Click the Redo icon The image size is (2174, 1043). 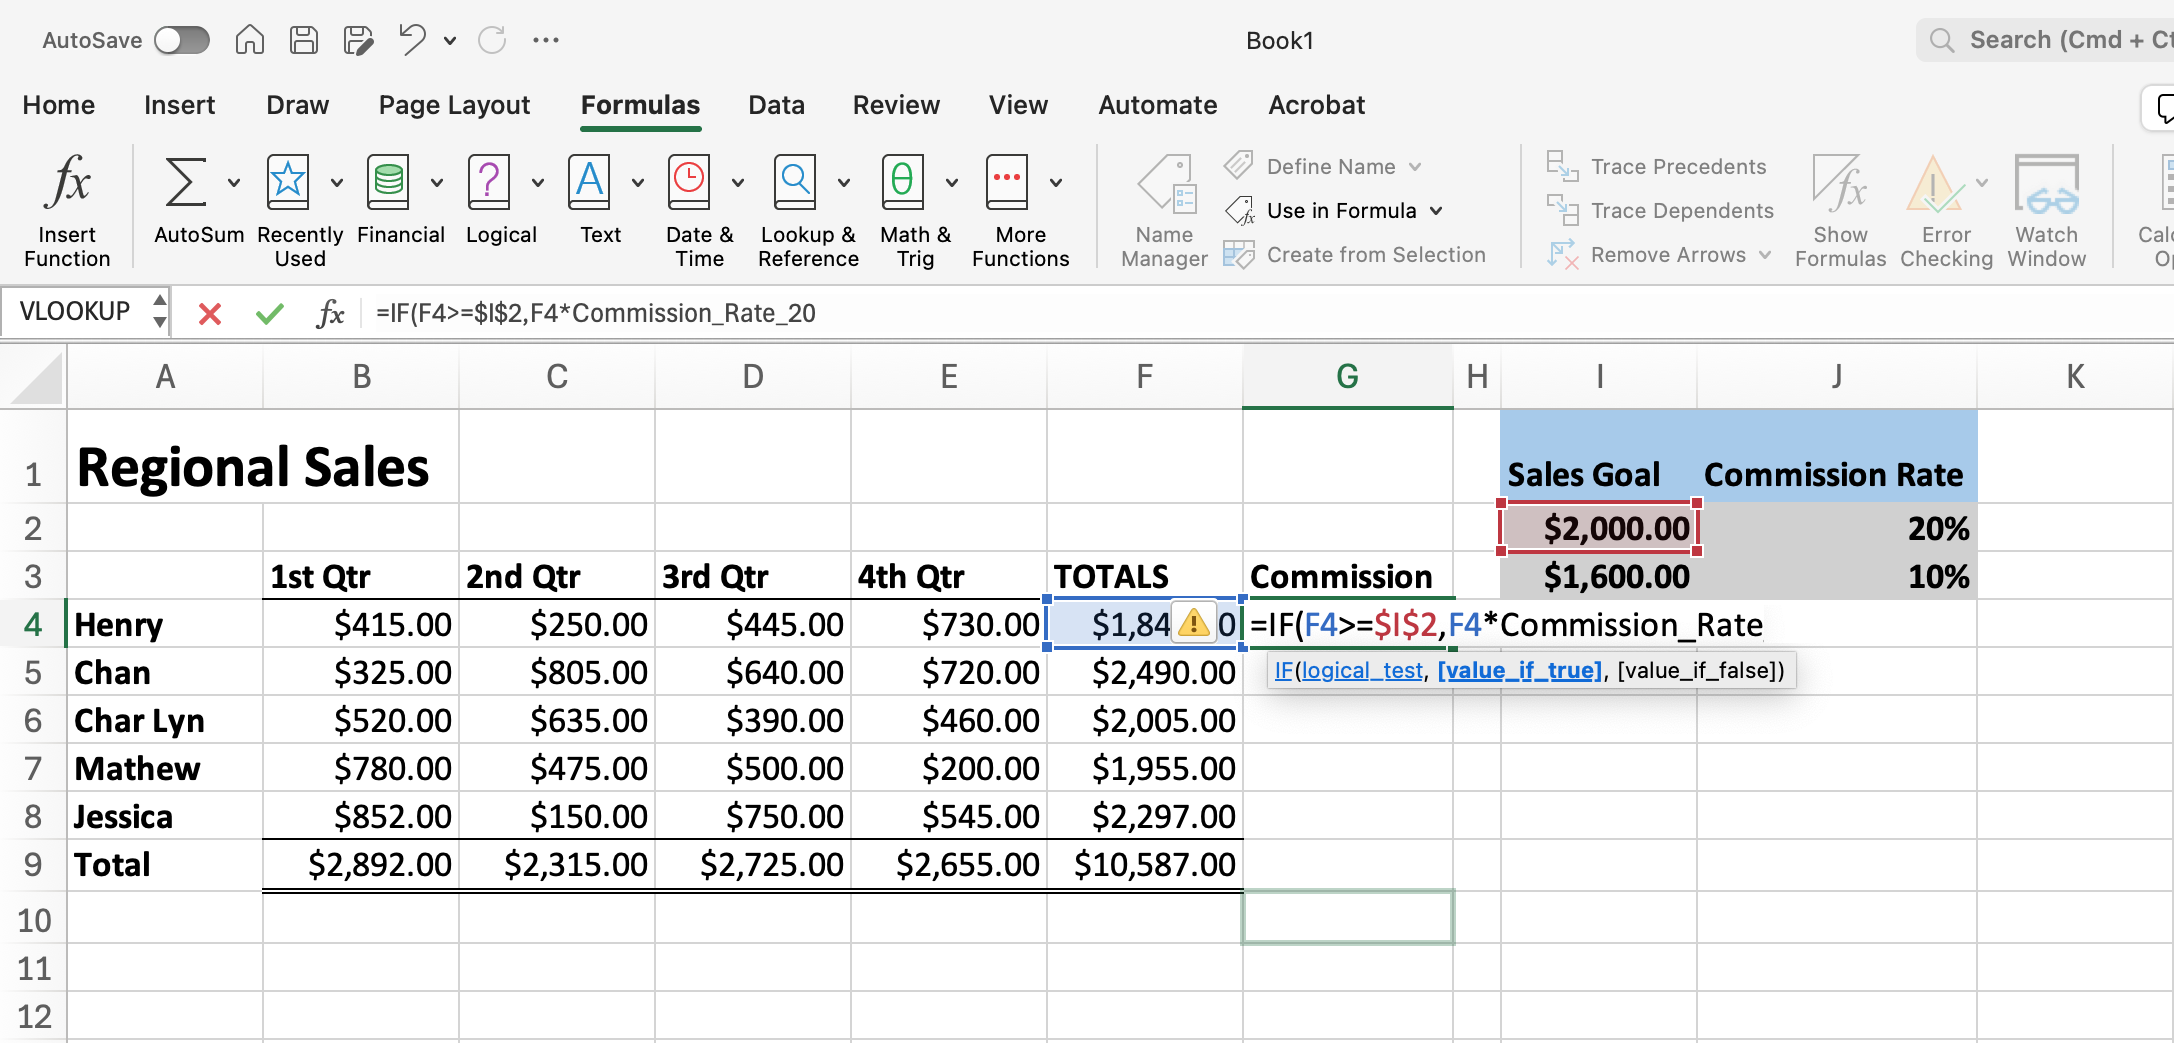(x=492, y=40)
